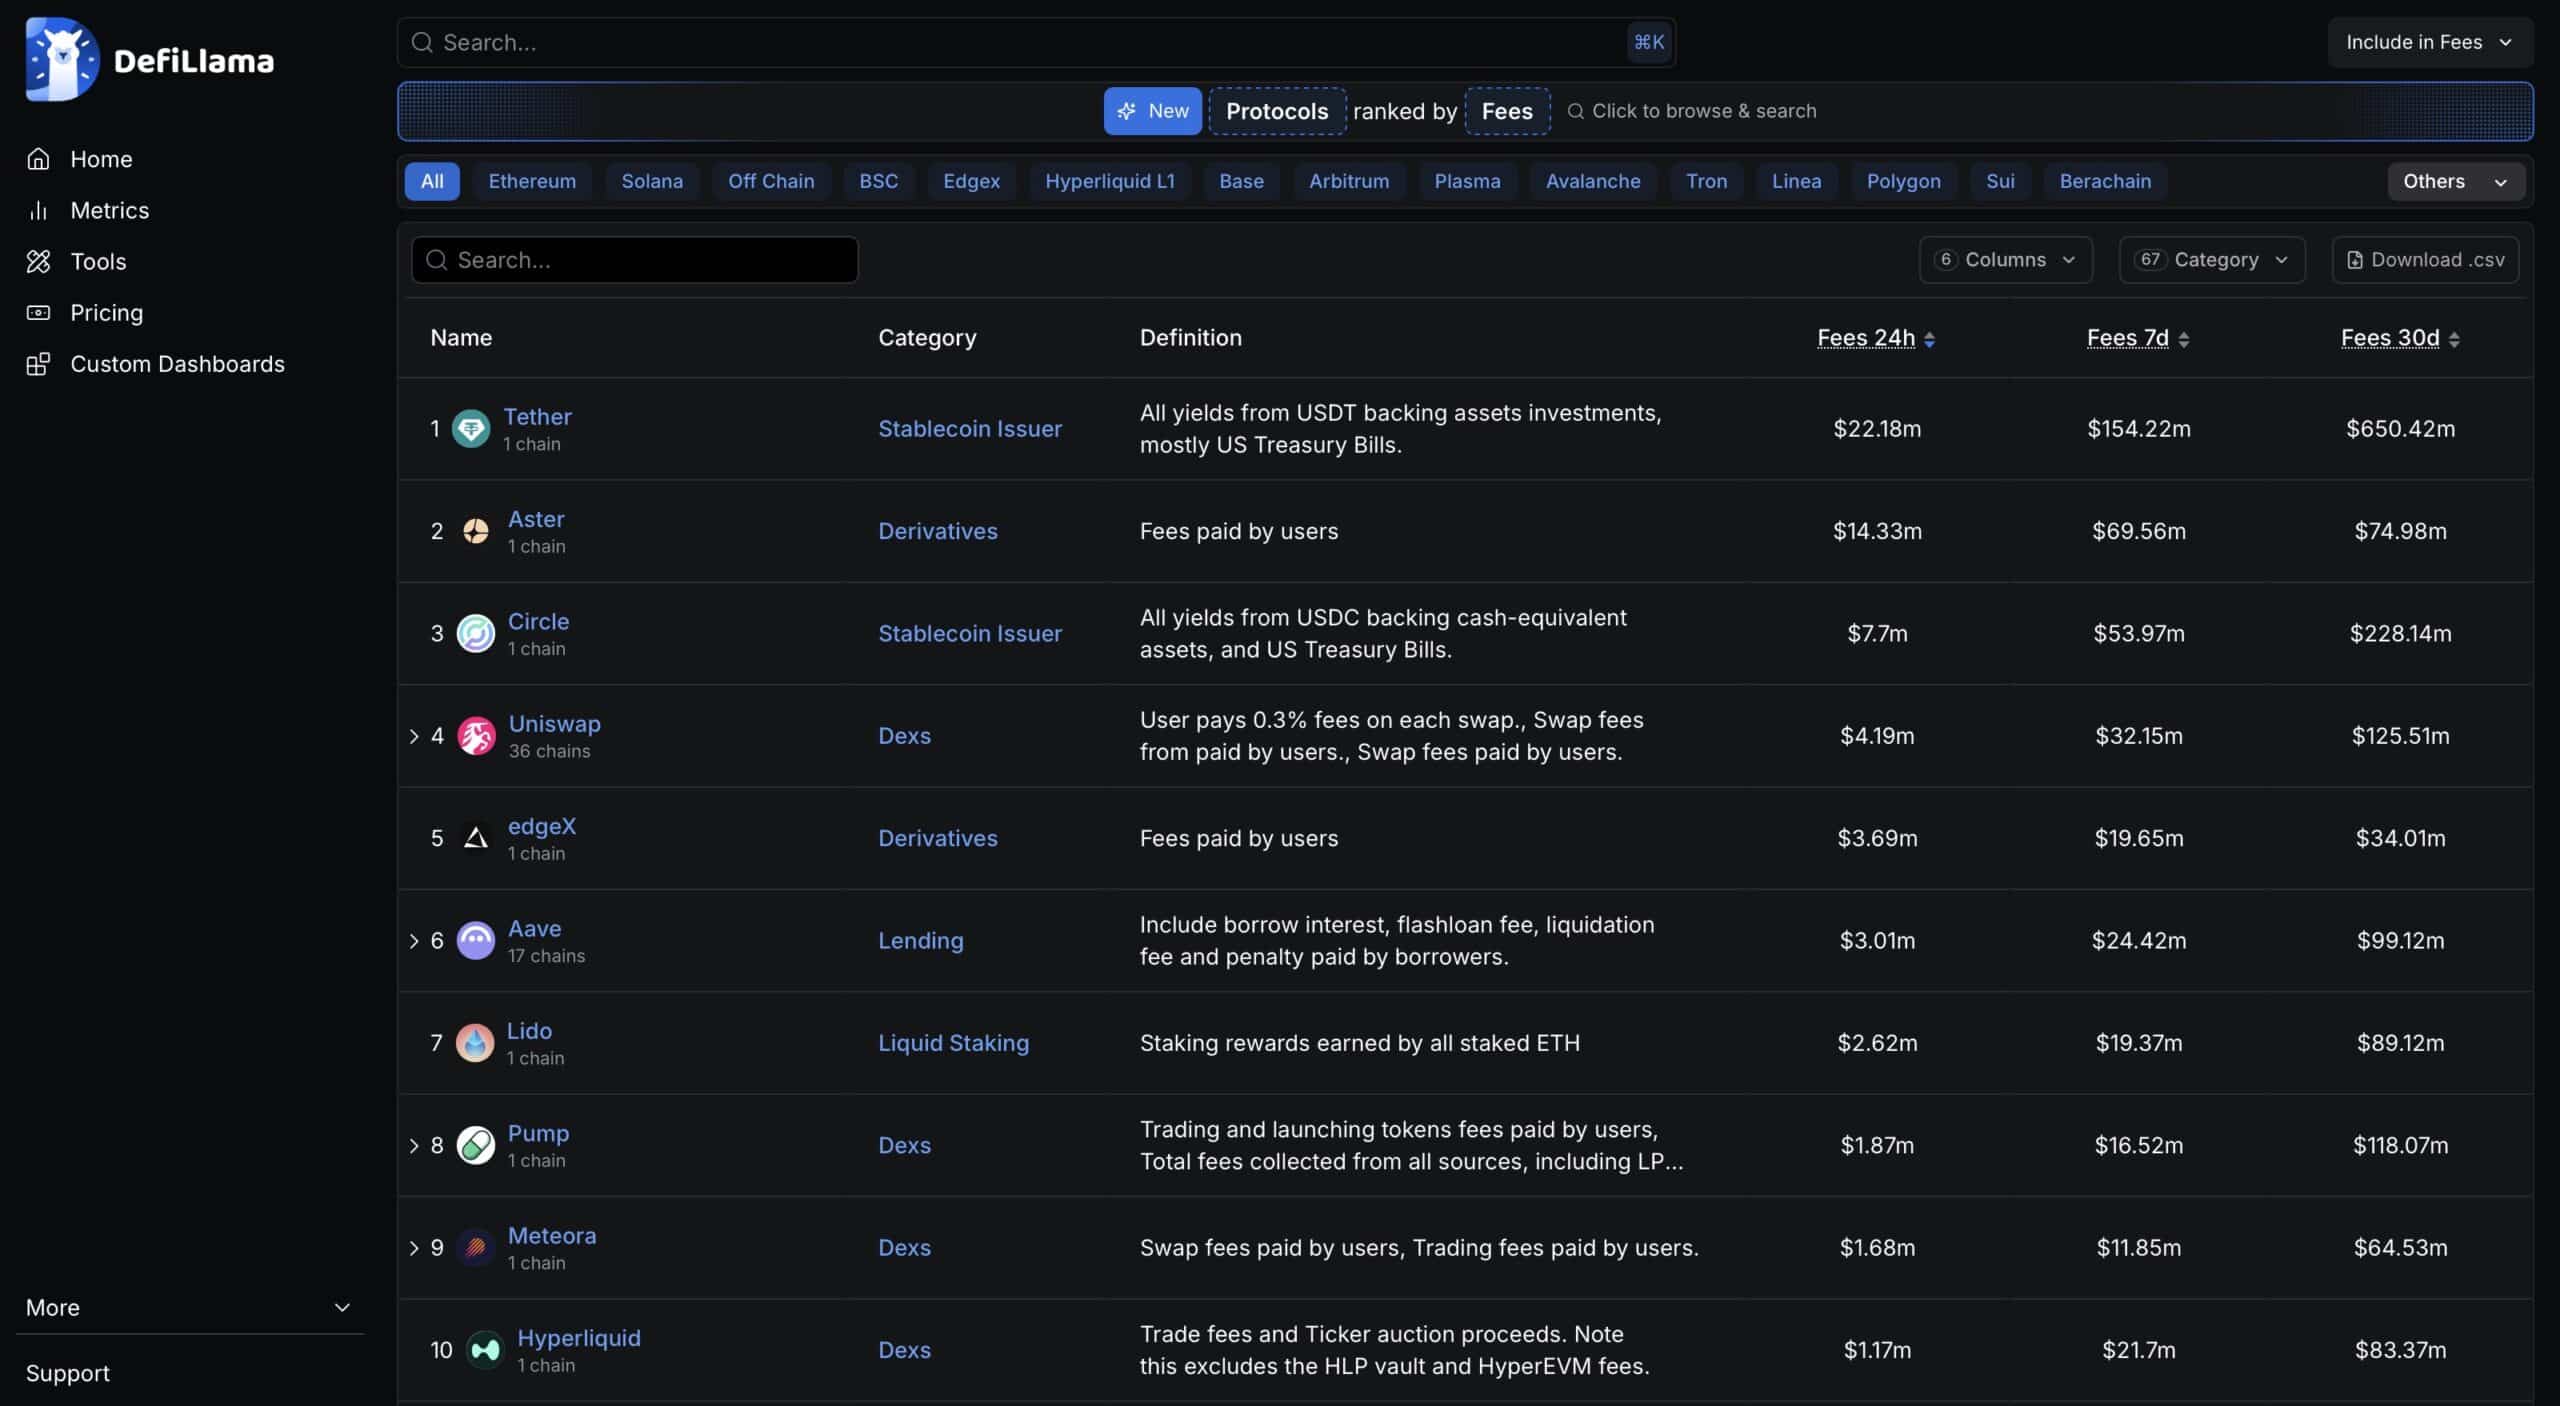Click the Hyperliquid protocol logo

pyautogui.click(x=485, y=1350)
